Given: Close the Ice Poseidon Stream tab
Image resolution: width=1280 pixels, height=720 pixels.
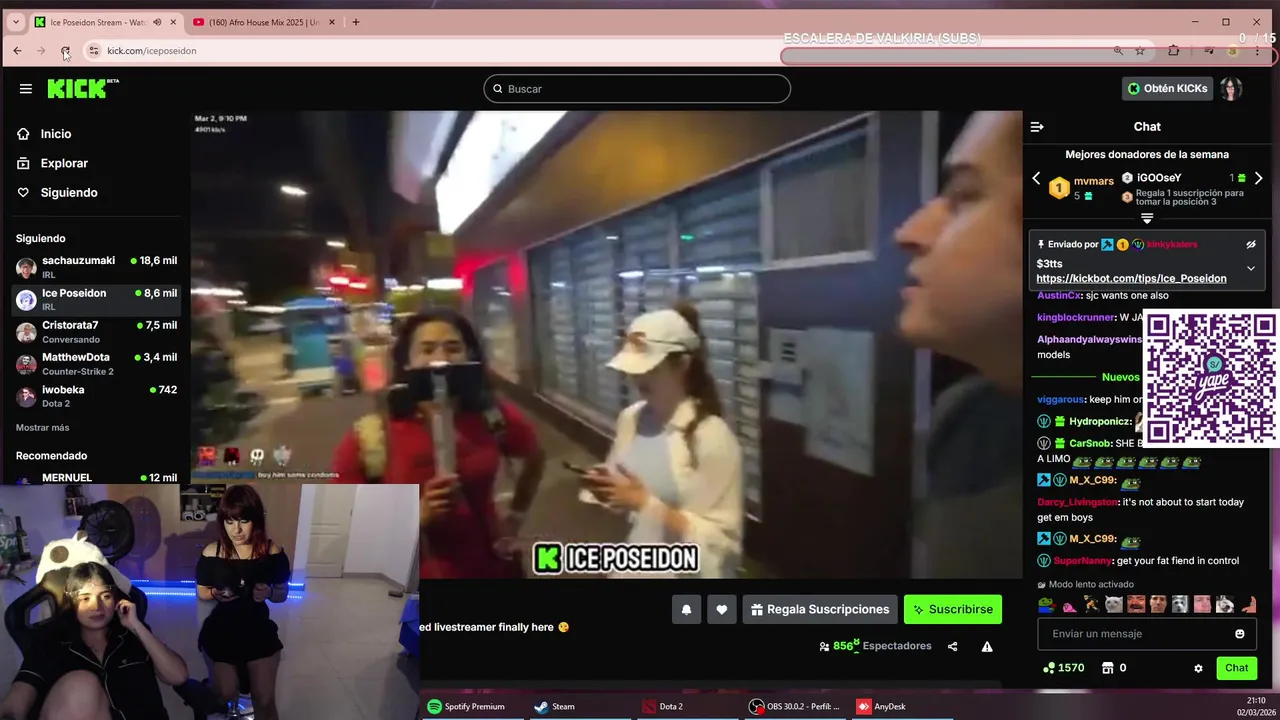Looking at the screenshot, I should (x=173, y=22).
